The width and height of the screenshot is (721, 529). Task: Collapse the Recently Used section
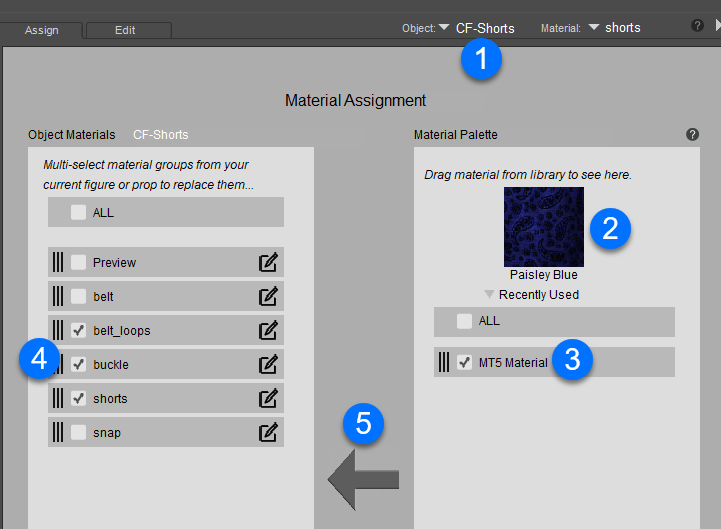coord(489,295)
